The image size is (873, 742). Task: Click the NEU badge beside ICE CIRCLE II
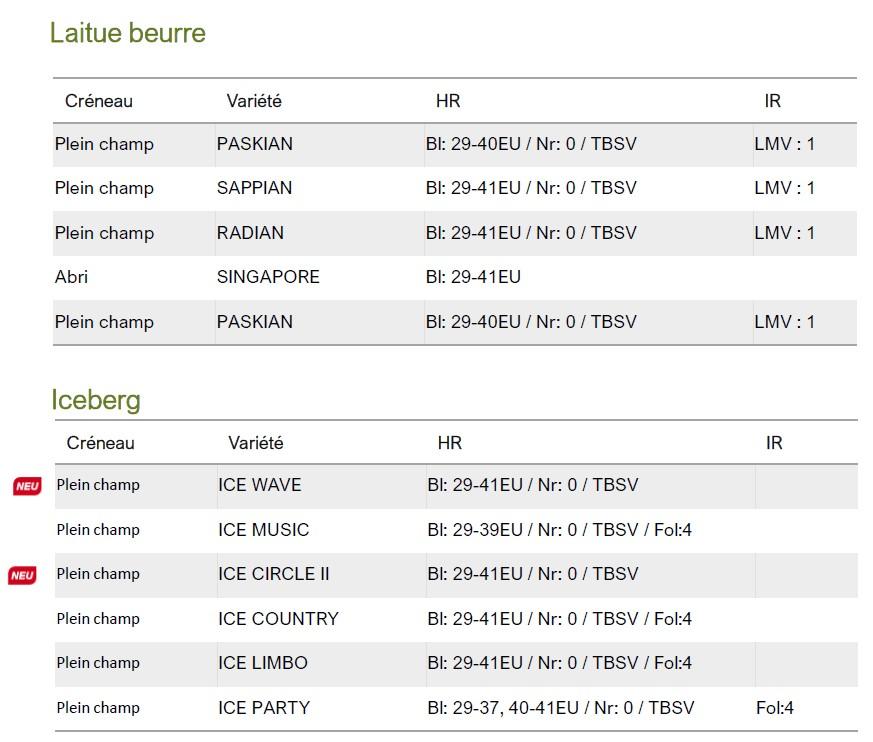[x=22, y=576]
